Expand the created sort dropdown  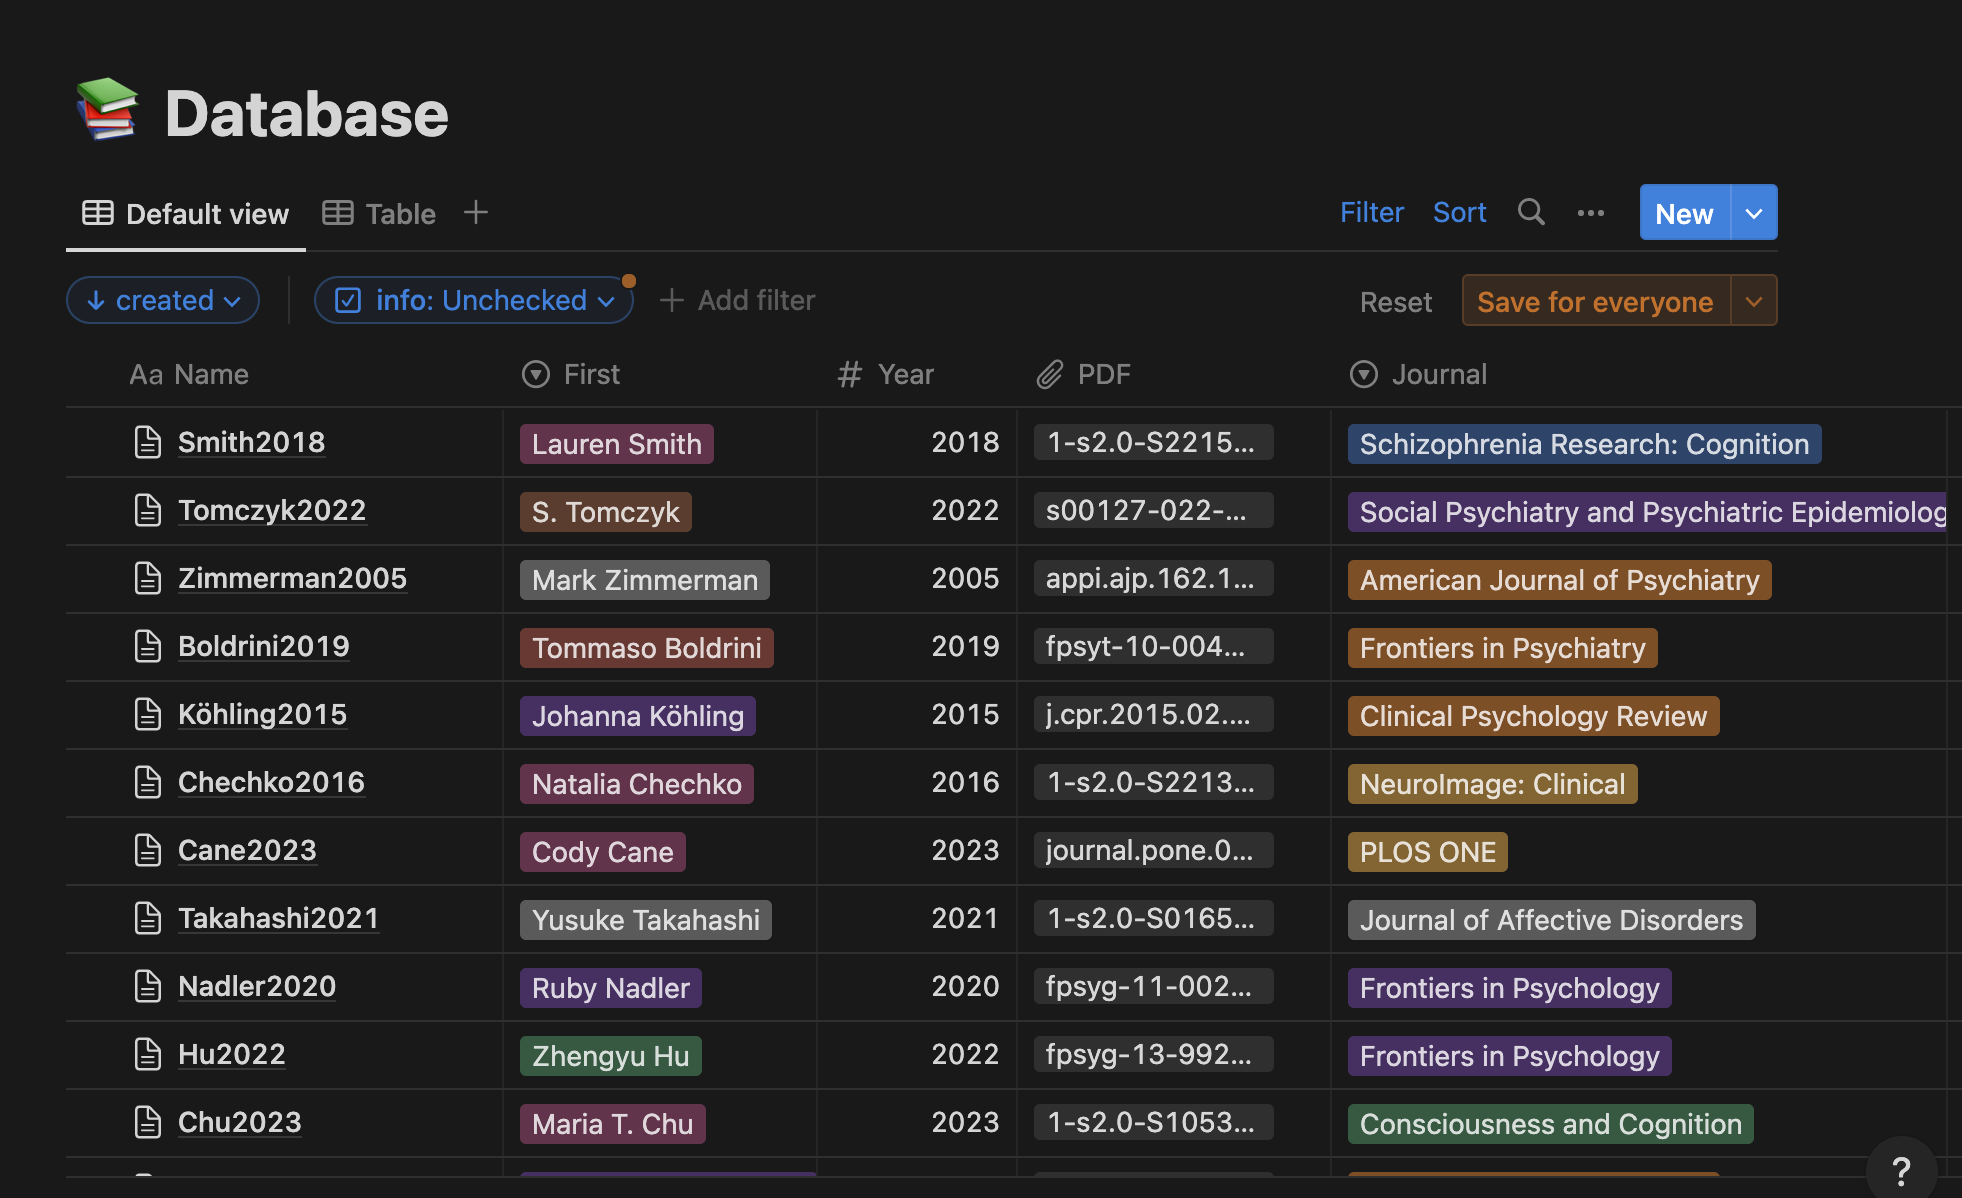pyautogui.click(x=235, y=301)
